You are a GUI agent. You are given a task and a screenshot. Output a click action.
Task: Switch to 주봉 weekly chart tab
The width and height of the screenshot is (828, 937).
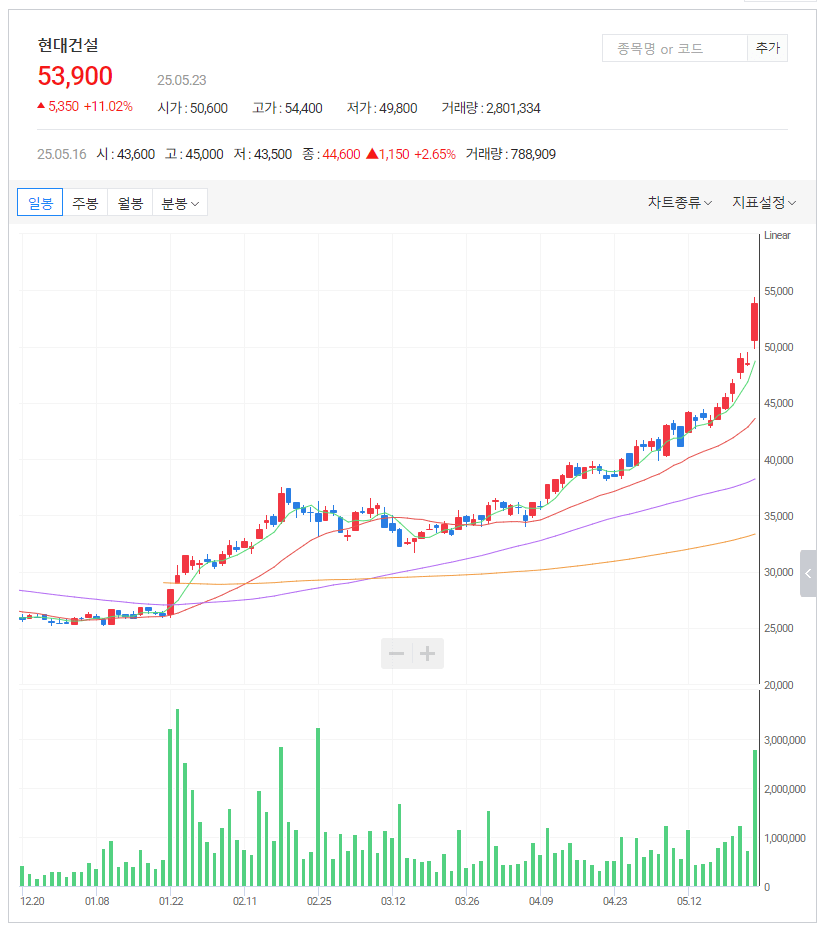85,203
